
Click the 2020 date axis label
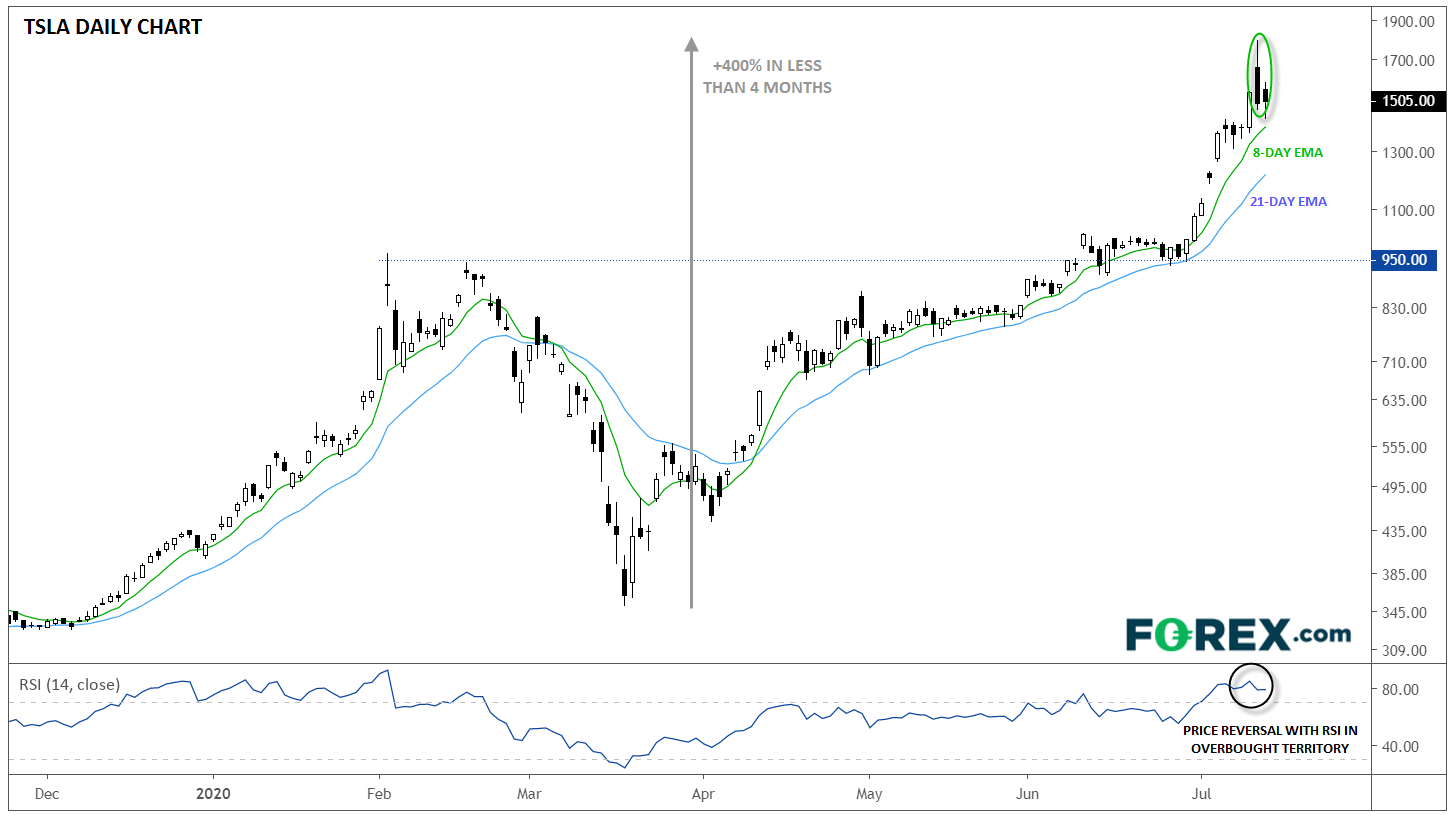213,794
